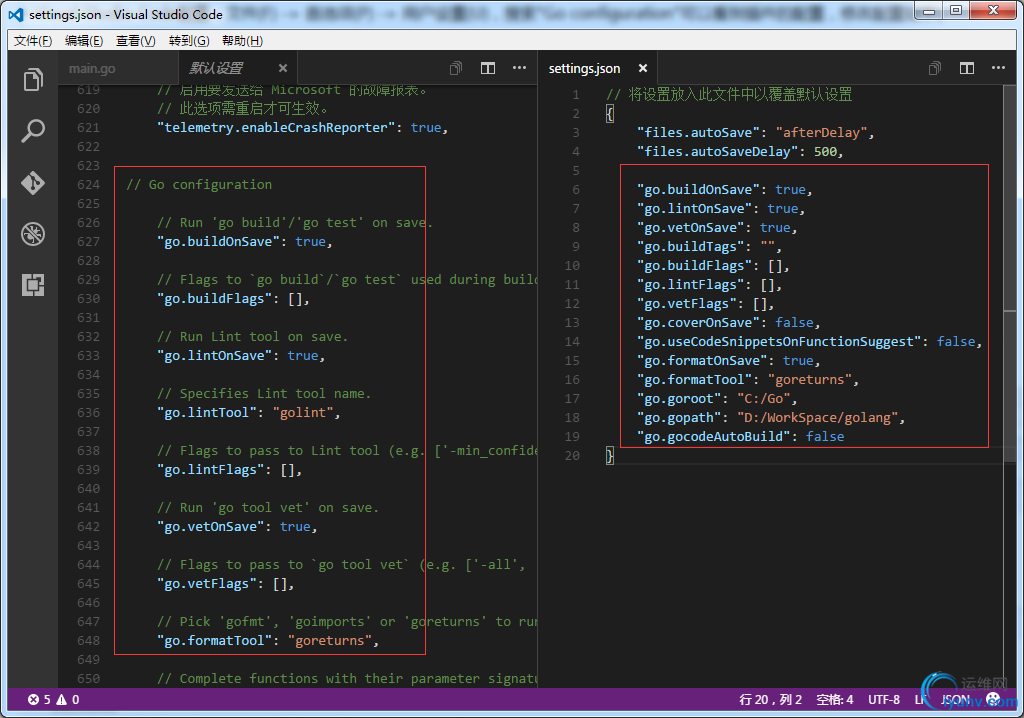Open more actions menu of settings.json group
This screenshot has width=1024, height=718.
pos(999,68)
